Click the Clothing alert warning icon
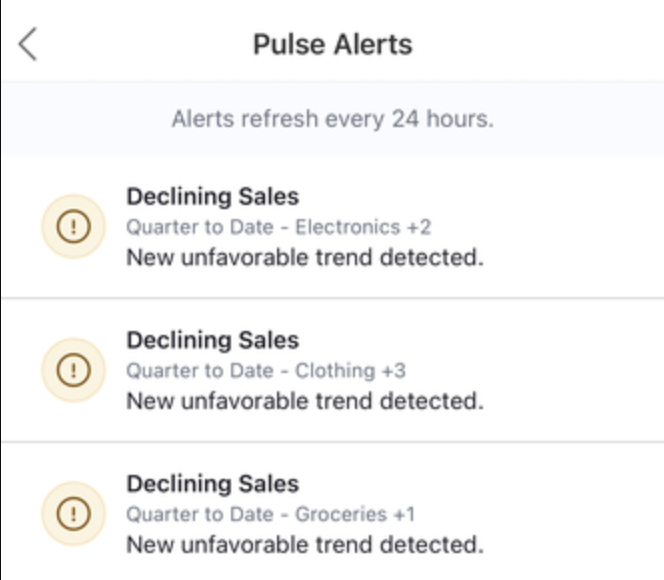Image resolution: width=664 pixels, height=580 pixels. point(72,370)
